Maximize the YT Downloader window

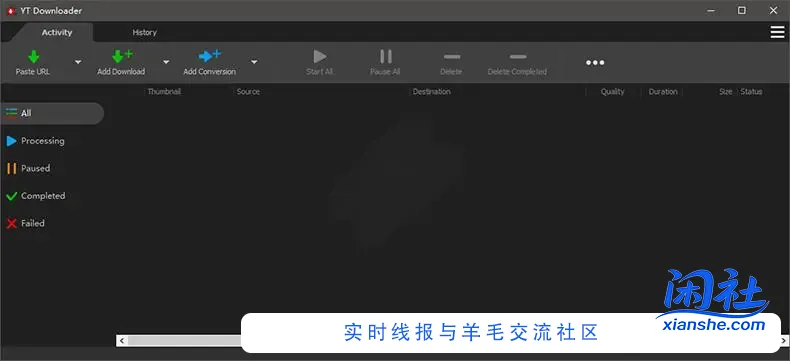[742, 11]
